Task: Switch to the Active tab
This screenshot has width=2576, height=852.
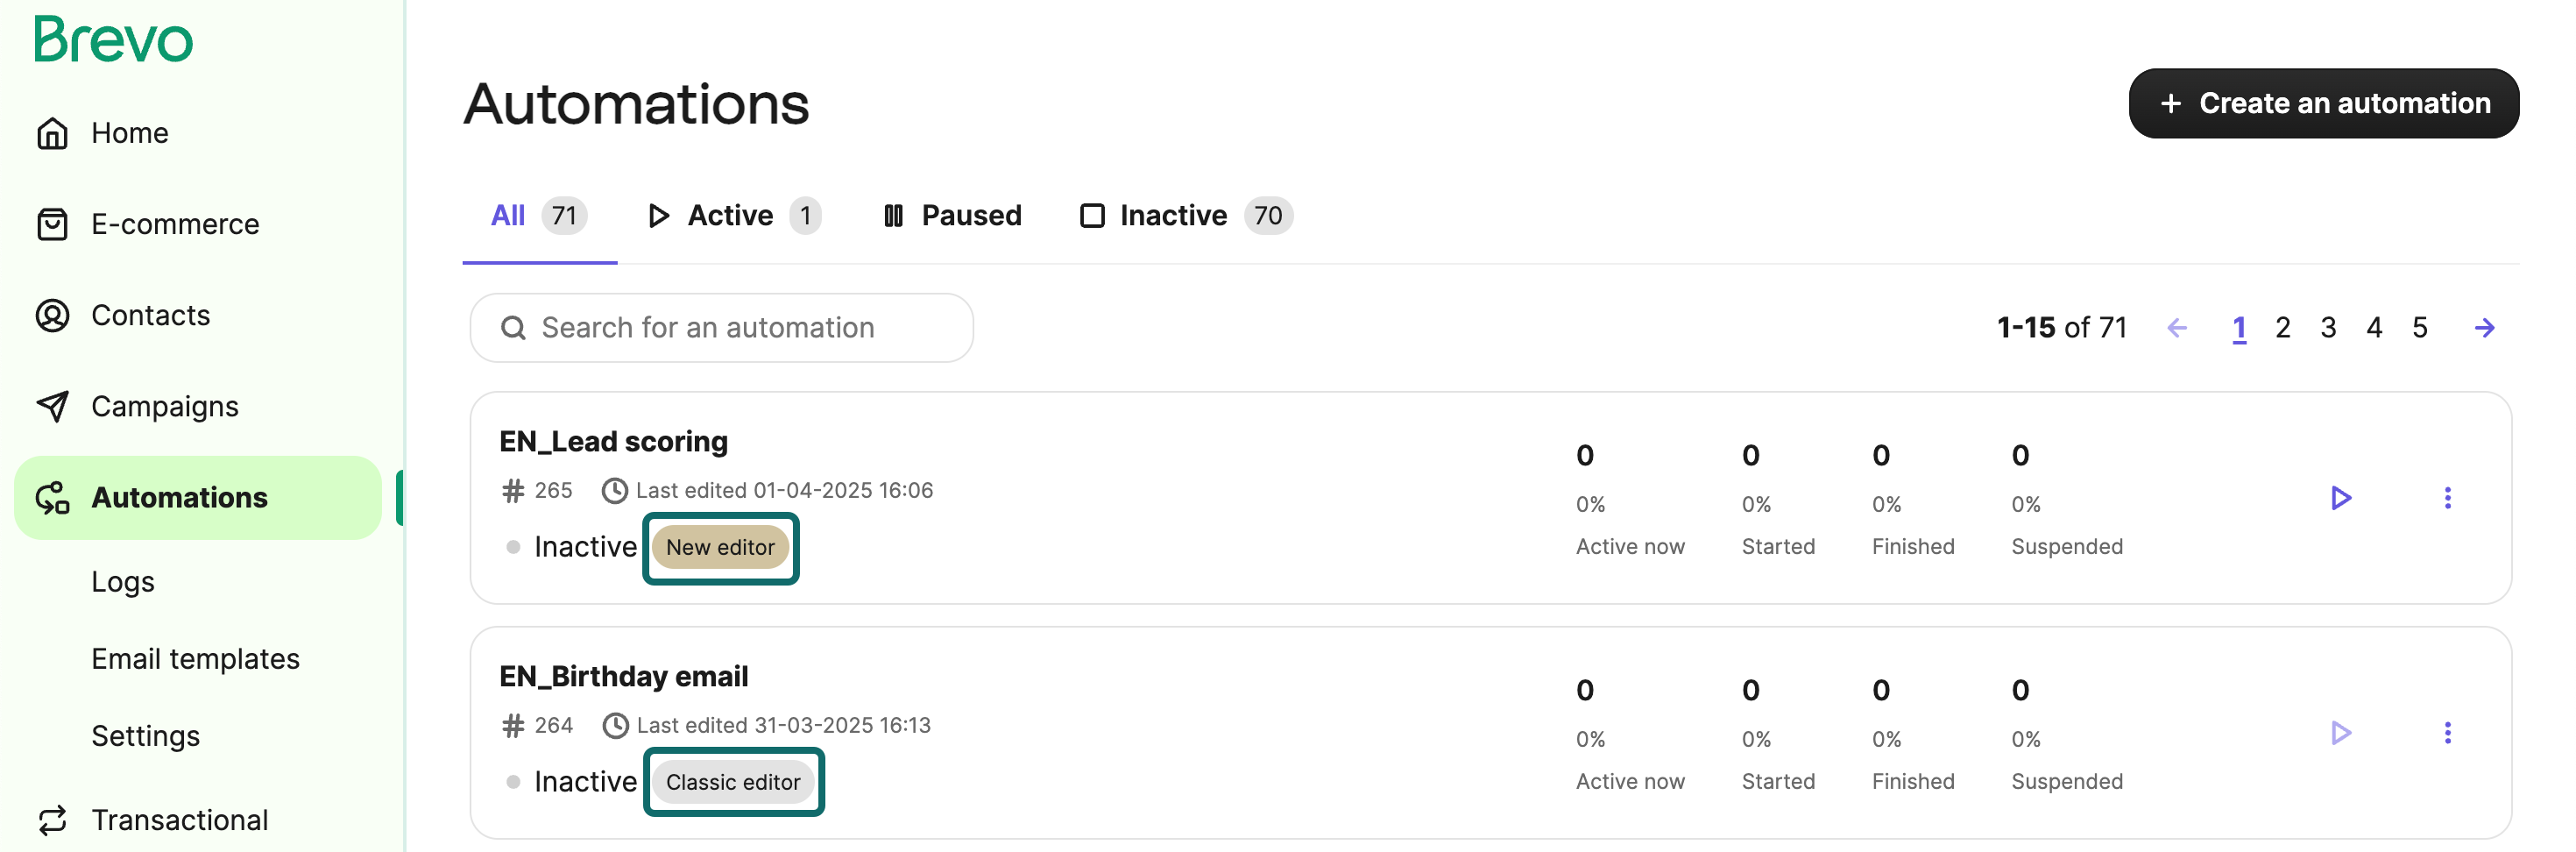Action: pos(734,216)
